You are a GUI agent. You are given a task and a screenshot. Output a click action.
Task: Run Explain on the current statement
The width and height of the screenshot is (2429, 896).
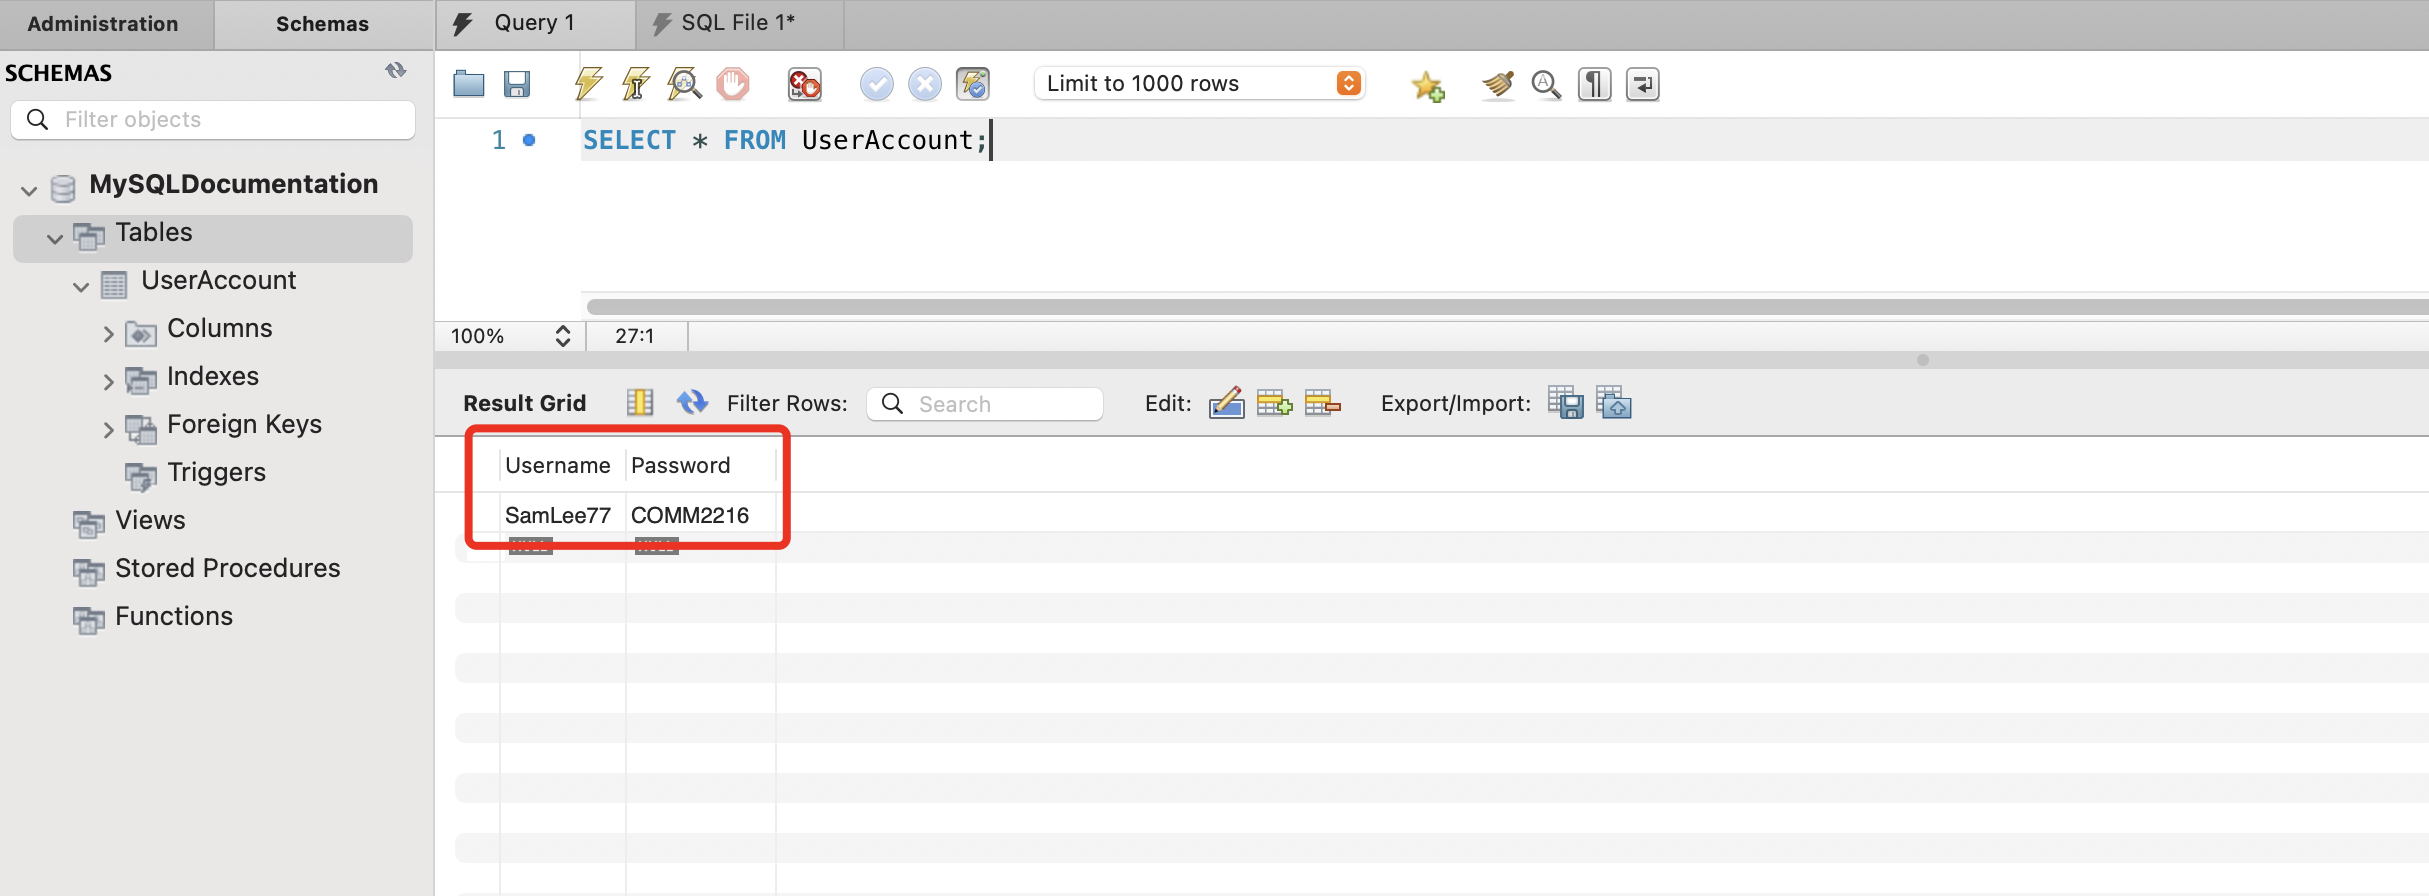tap(684, 84)
